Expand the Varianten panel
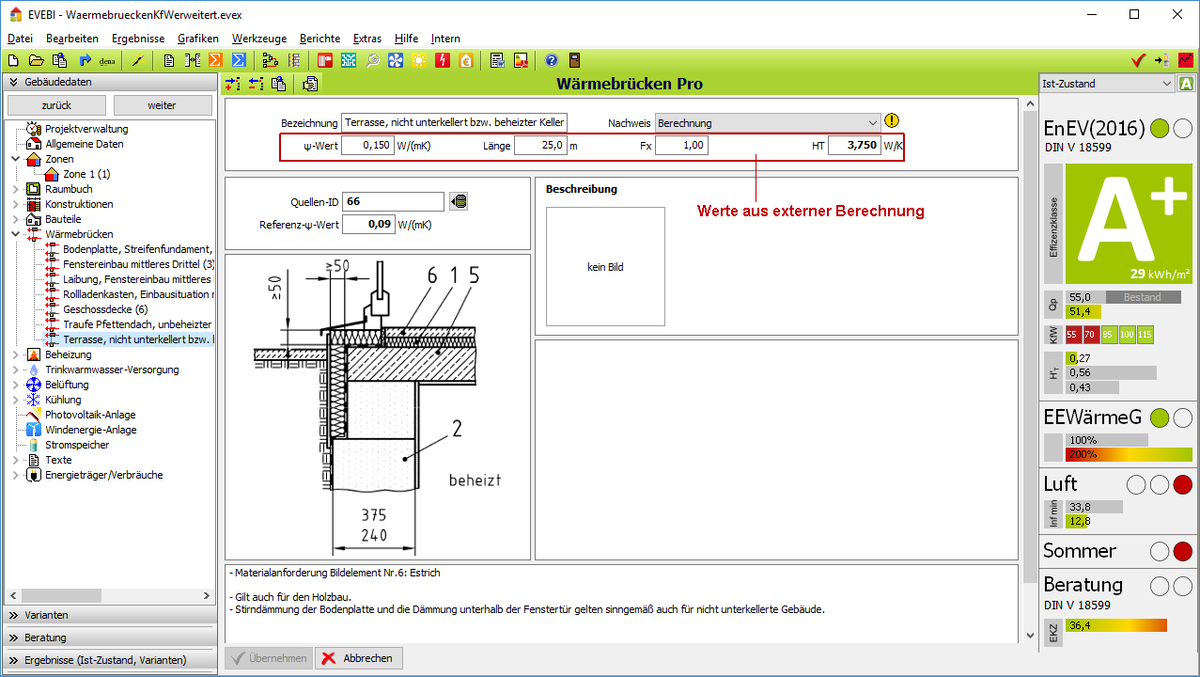 point(109,615)
